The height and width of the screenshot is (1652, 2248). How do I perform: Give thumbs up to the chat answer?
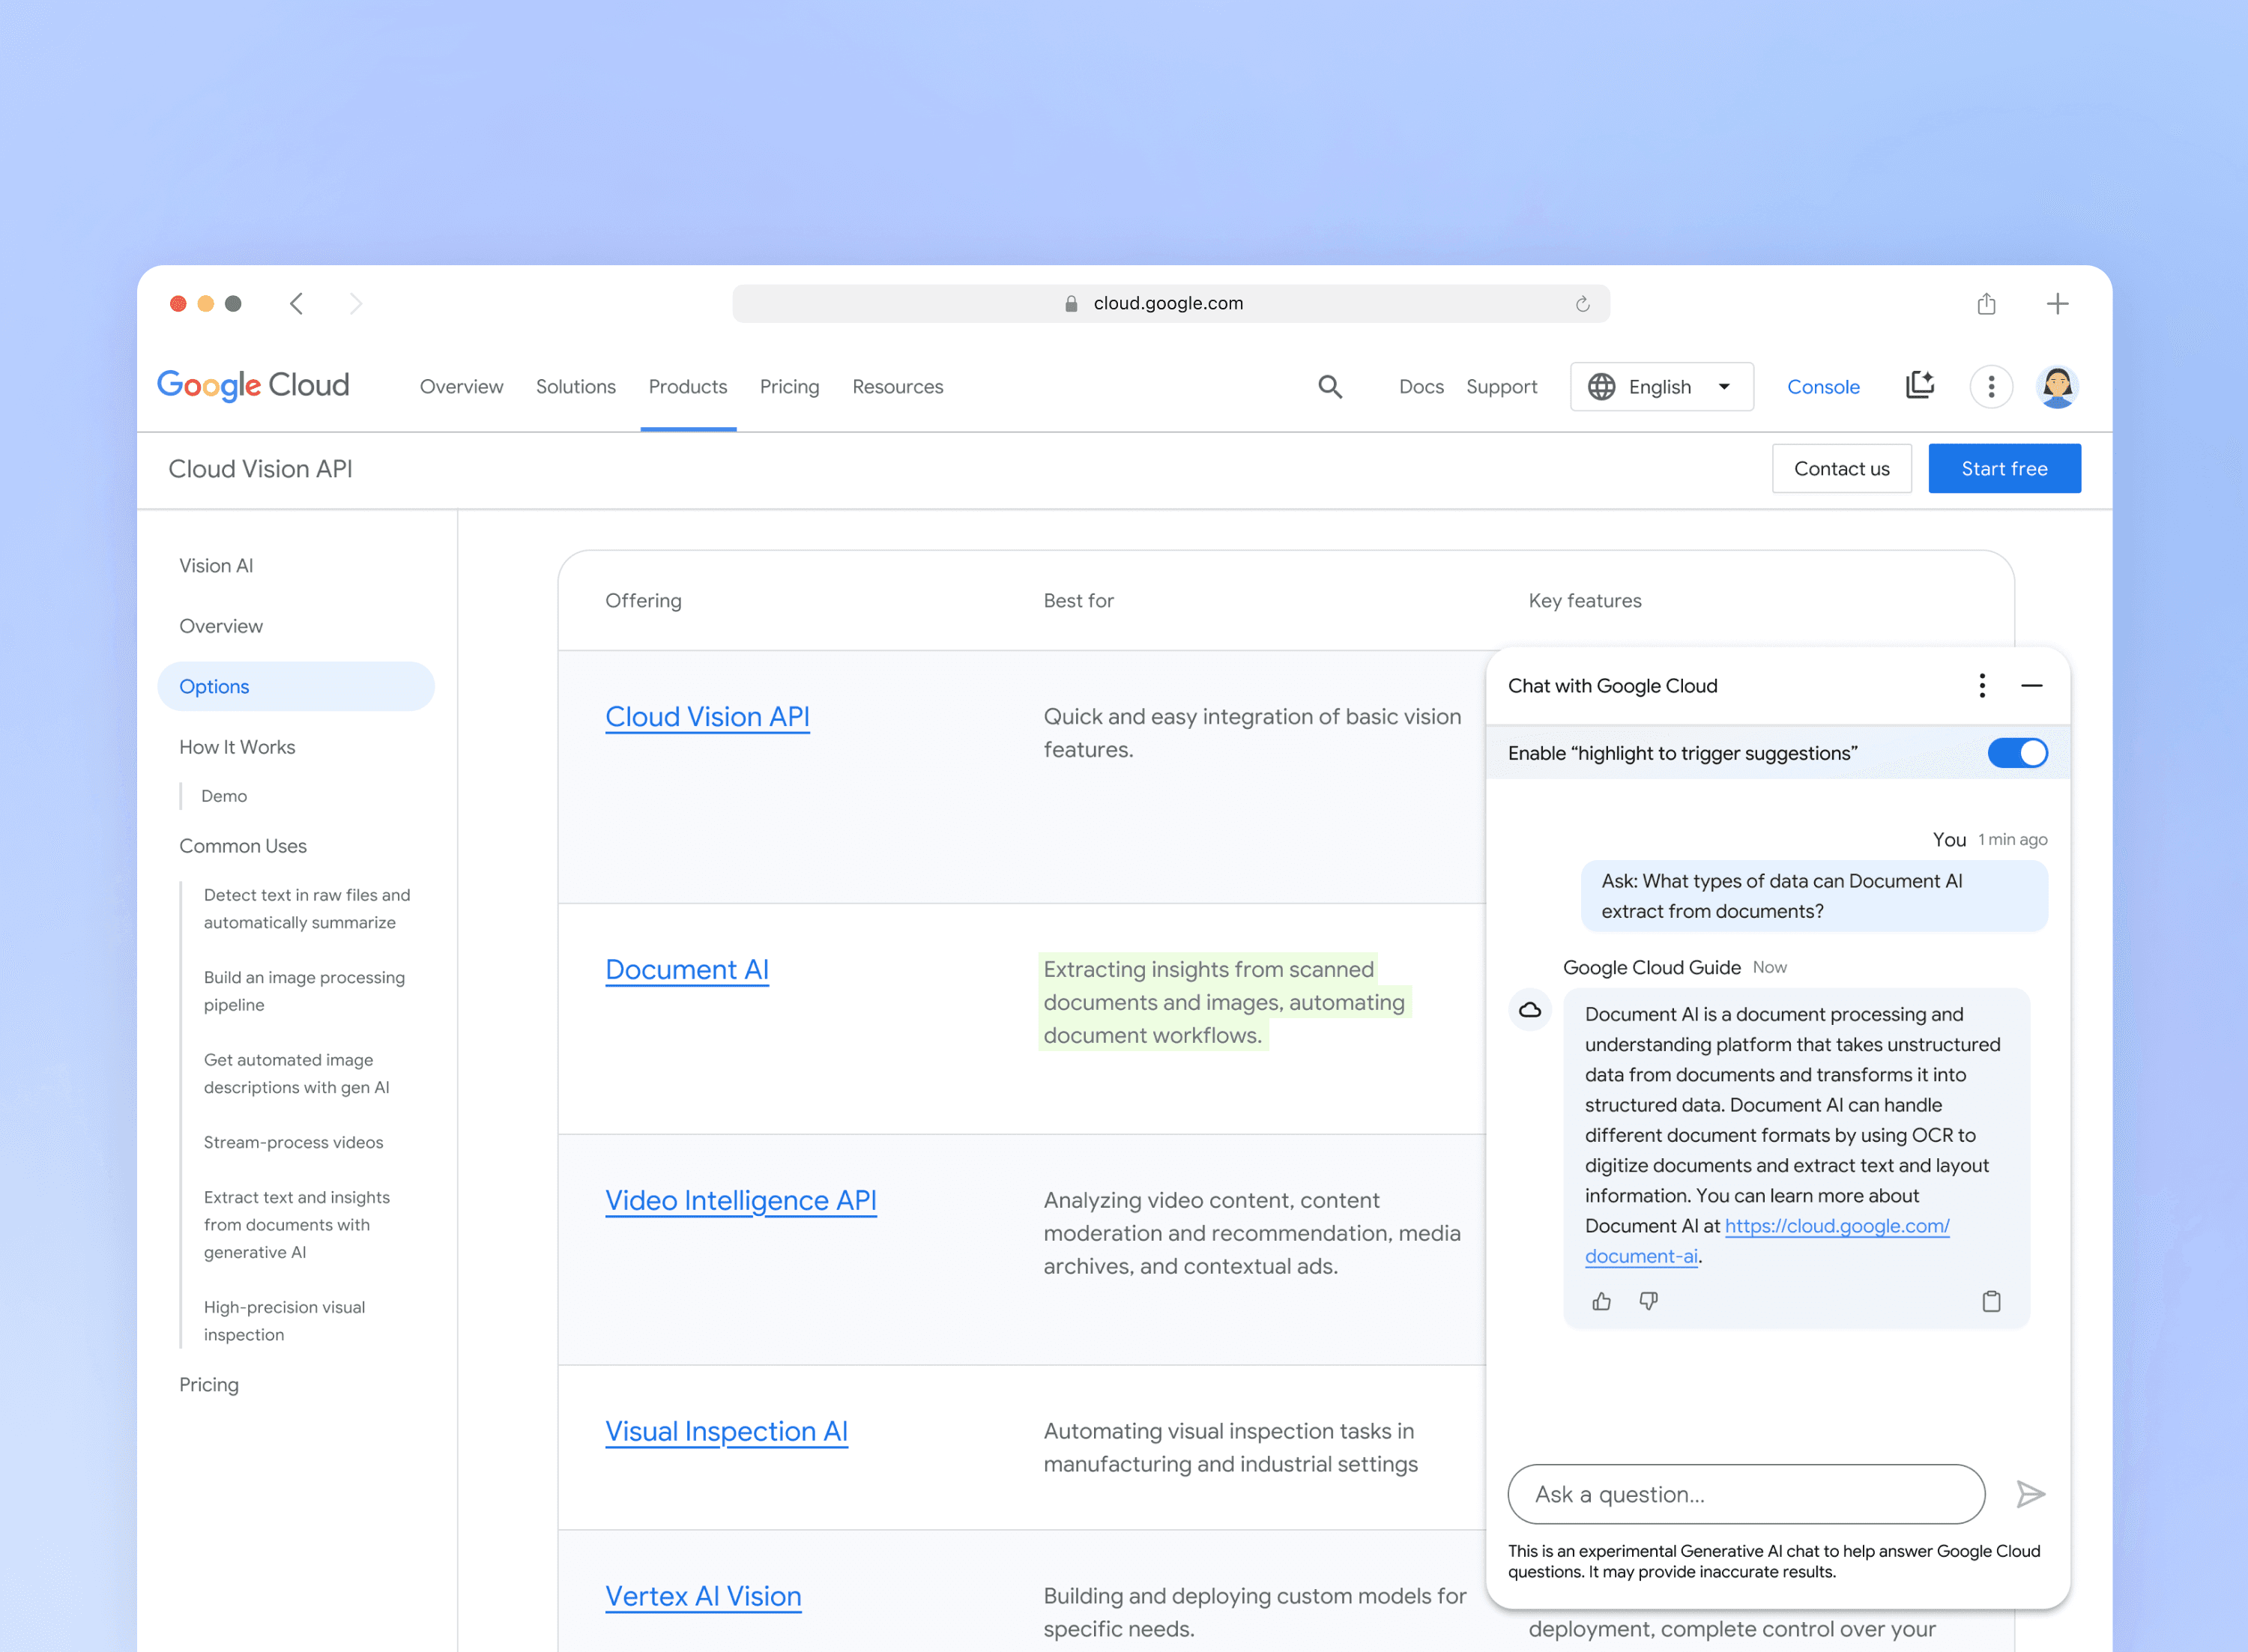[1601, 1301]
